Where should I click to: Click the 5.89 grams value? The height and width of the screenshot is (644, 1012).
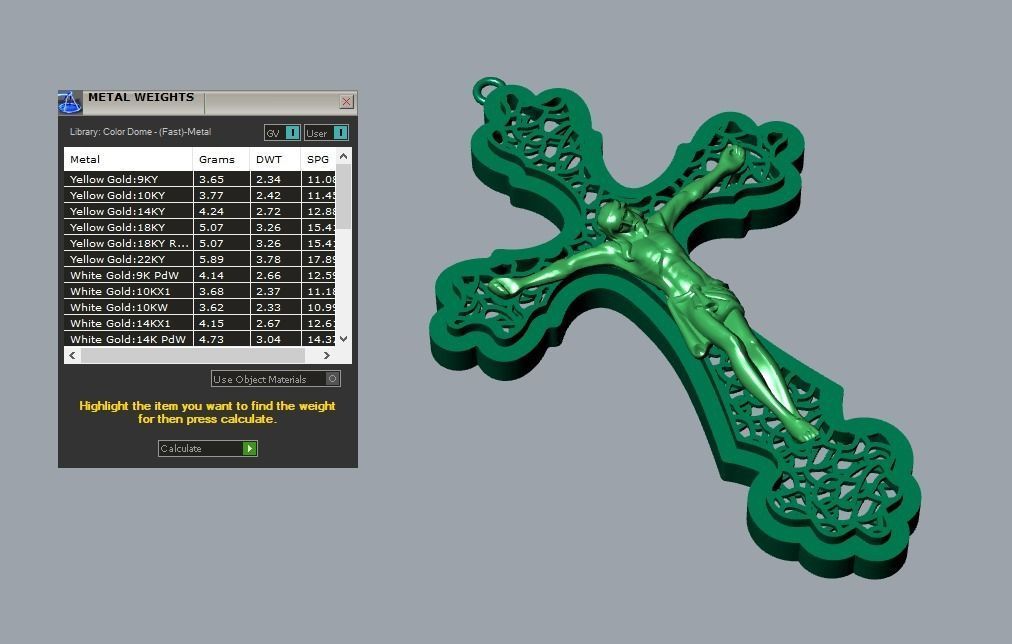point(211,259)
